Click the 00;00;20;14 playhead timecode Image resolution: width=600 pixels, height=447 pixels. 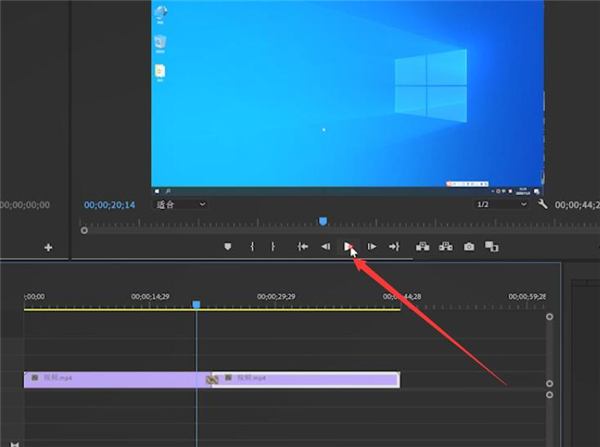coord(109,204)
